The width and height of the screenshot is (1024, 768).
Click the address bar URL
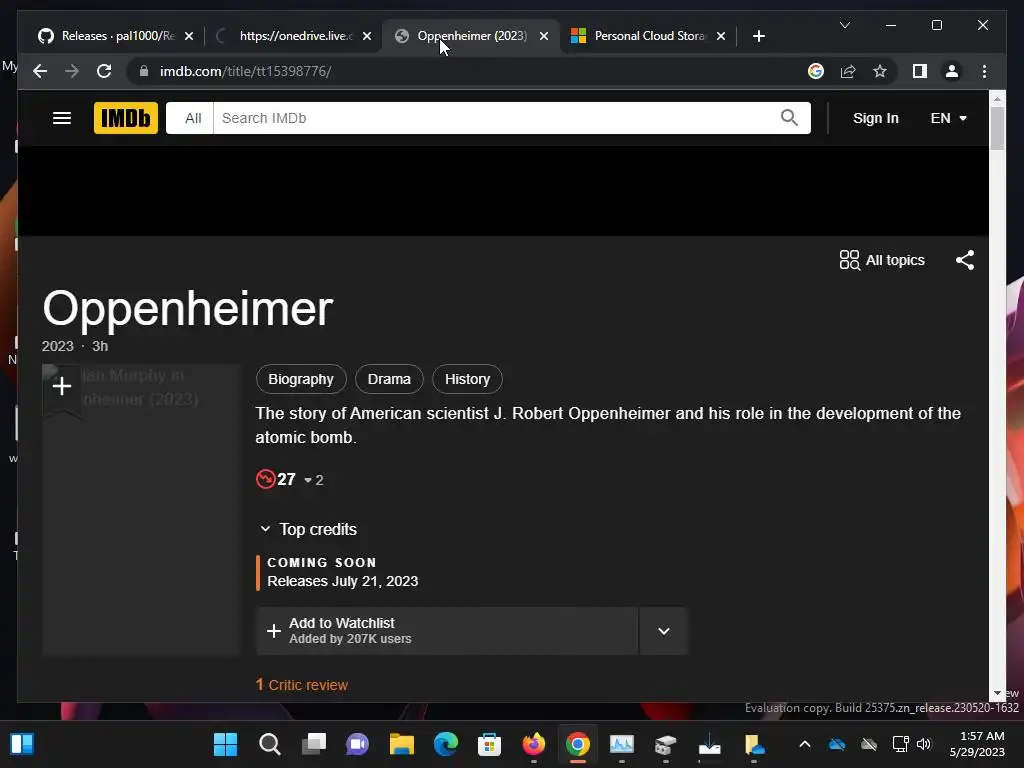pyautogui.click(x=246, y=71)
